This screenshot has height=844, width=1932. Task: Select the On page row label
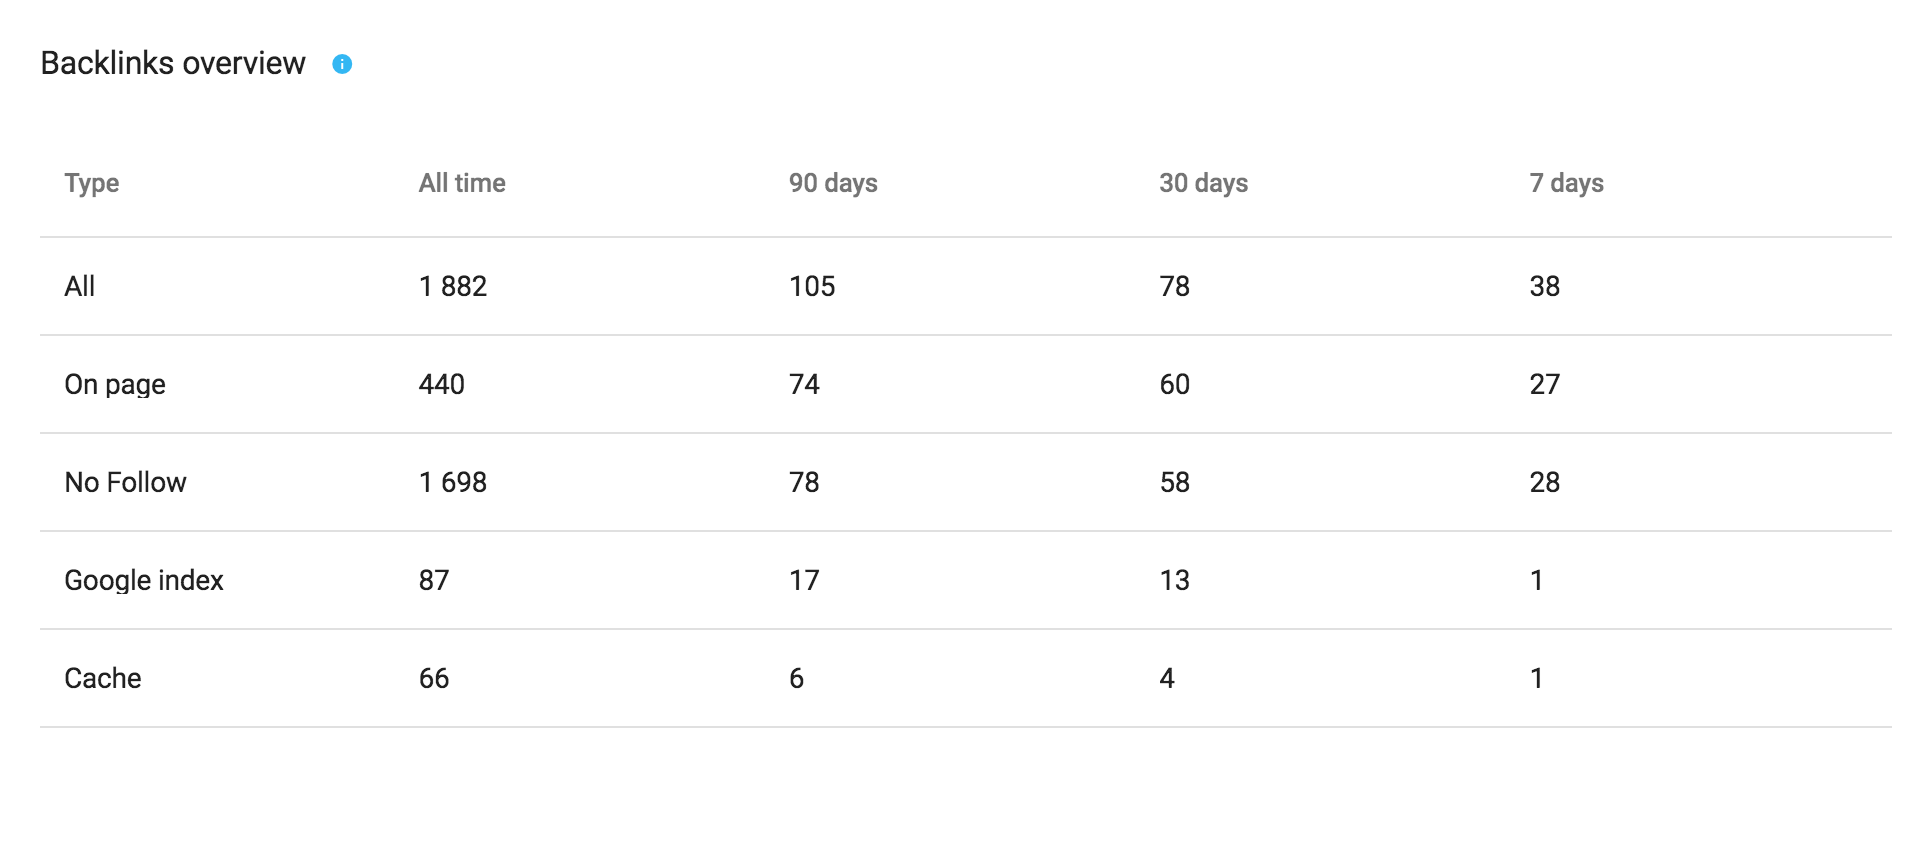115,385
